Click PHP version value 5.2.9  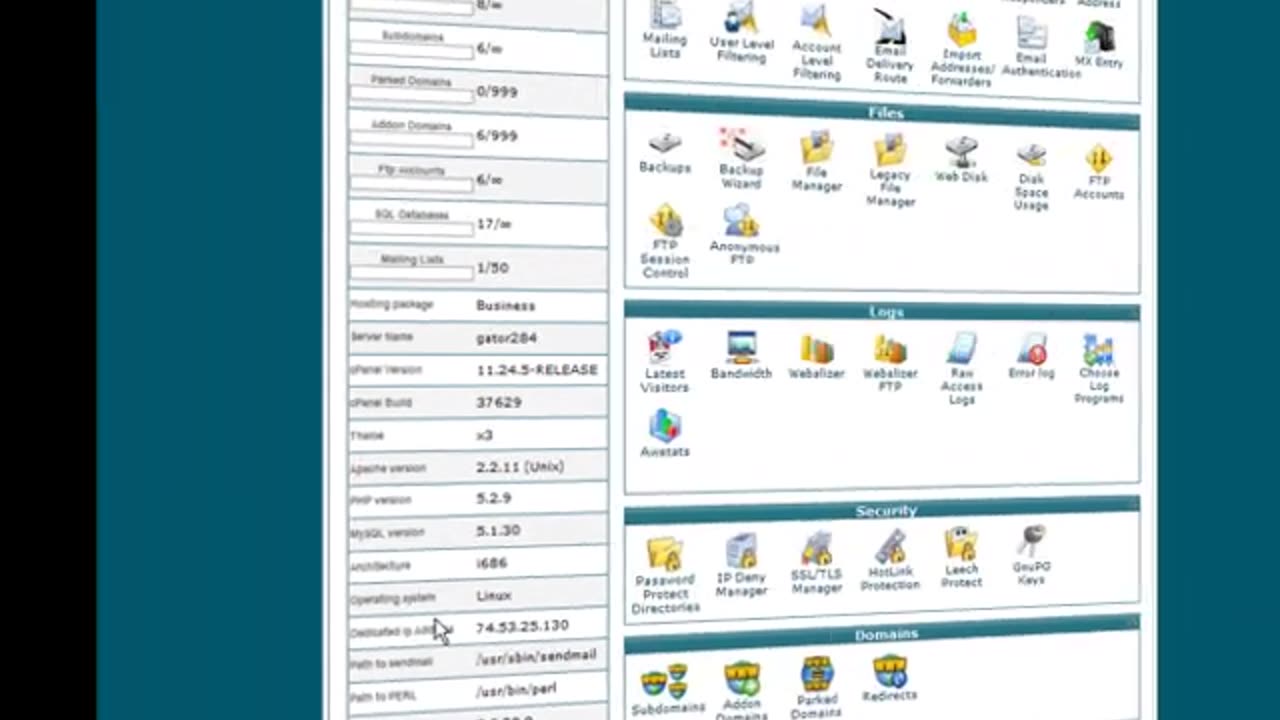pyautogui.click(x=493, y=498)
